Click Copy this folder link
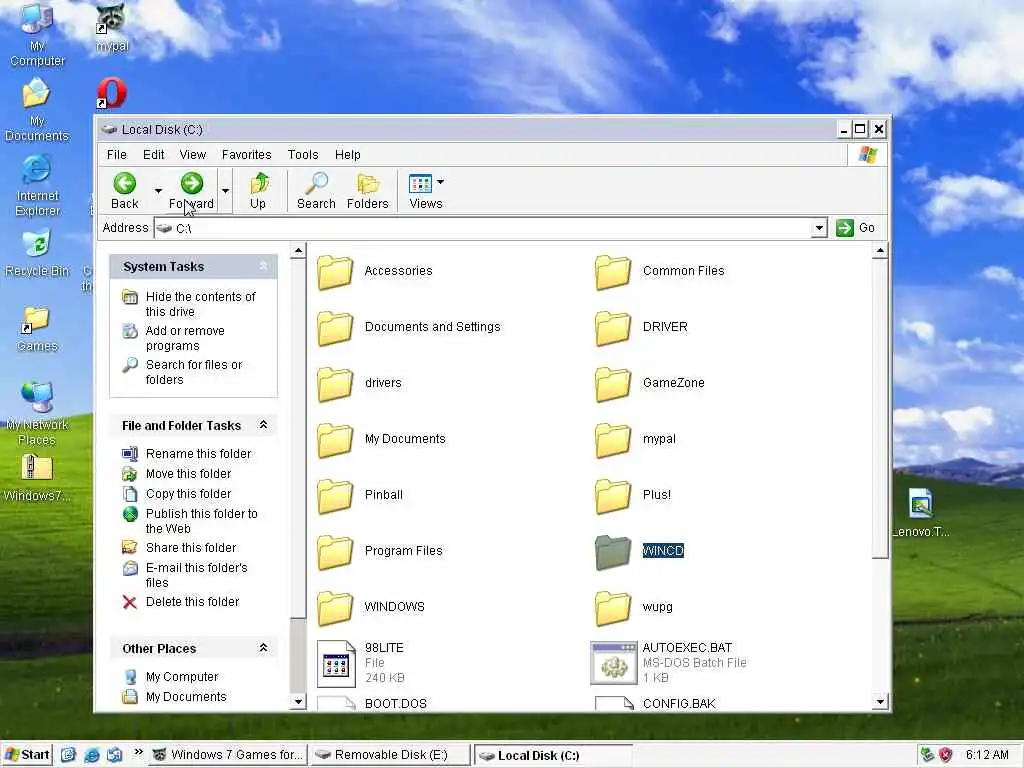The width and height of the screenshot is (1024, 768). pyautogui.click(x=188, y=494)
